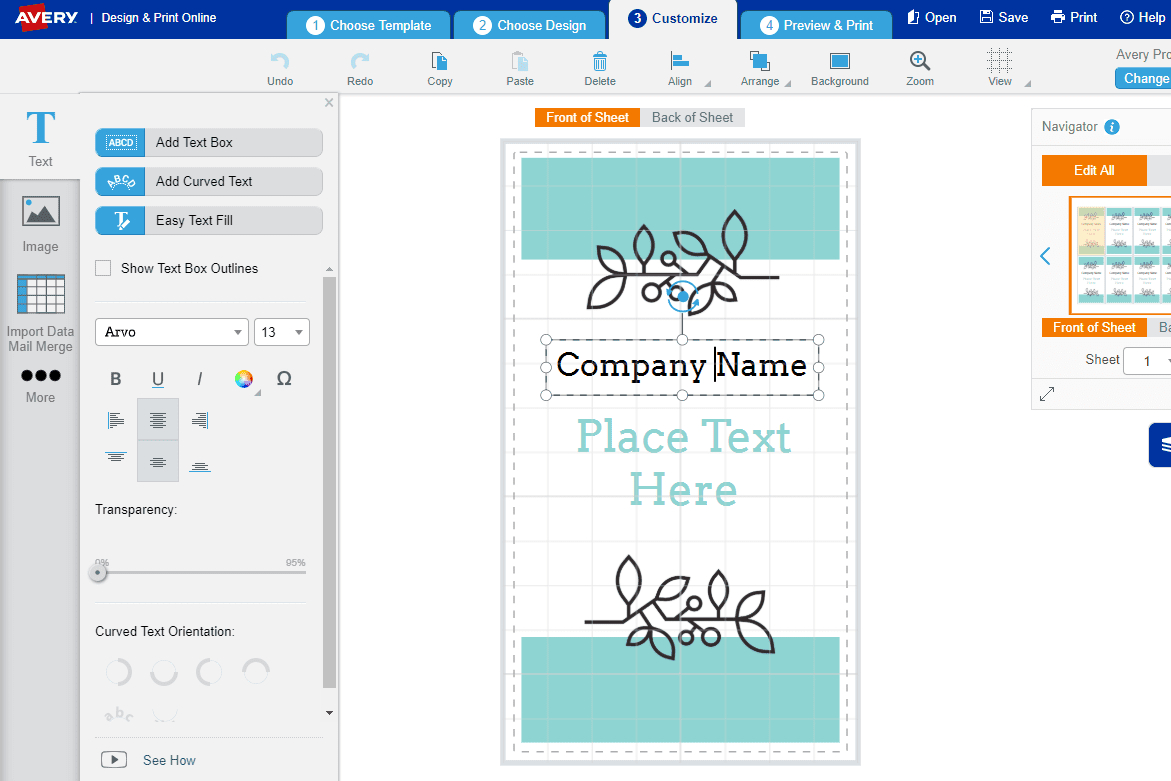
Task: Switch to Back of Sheet tab
Action: coord(692,117)
